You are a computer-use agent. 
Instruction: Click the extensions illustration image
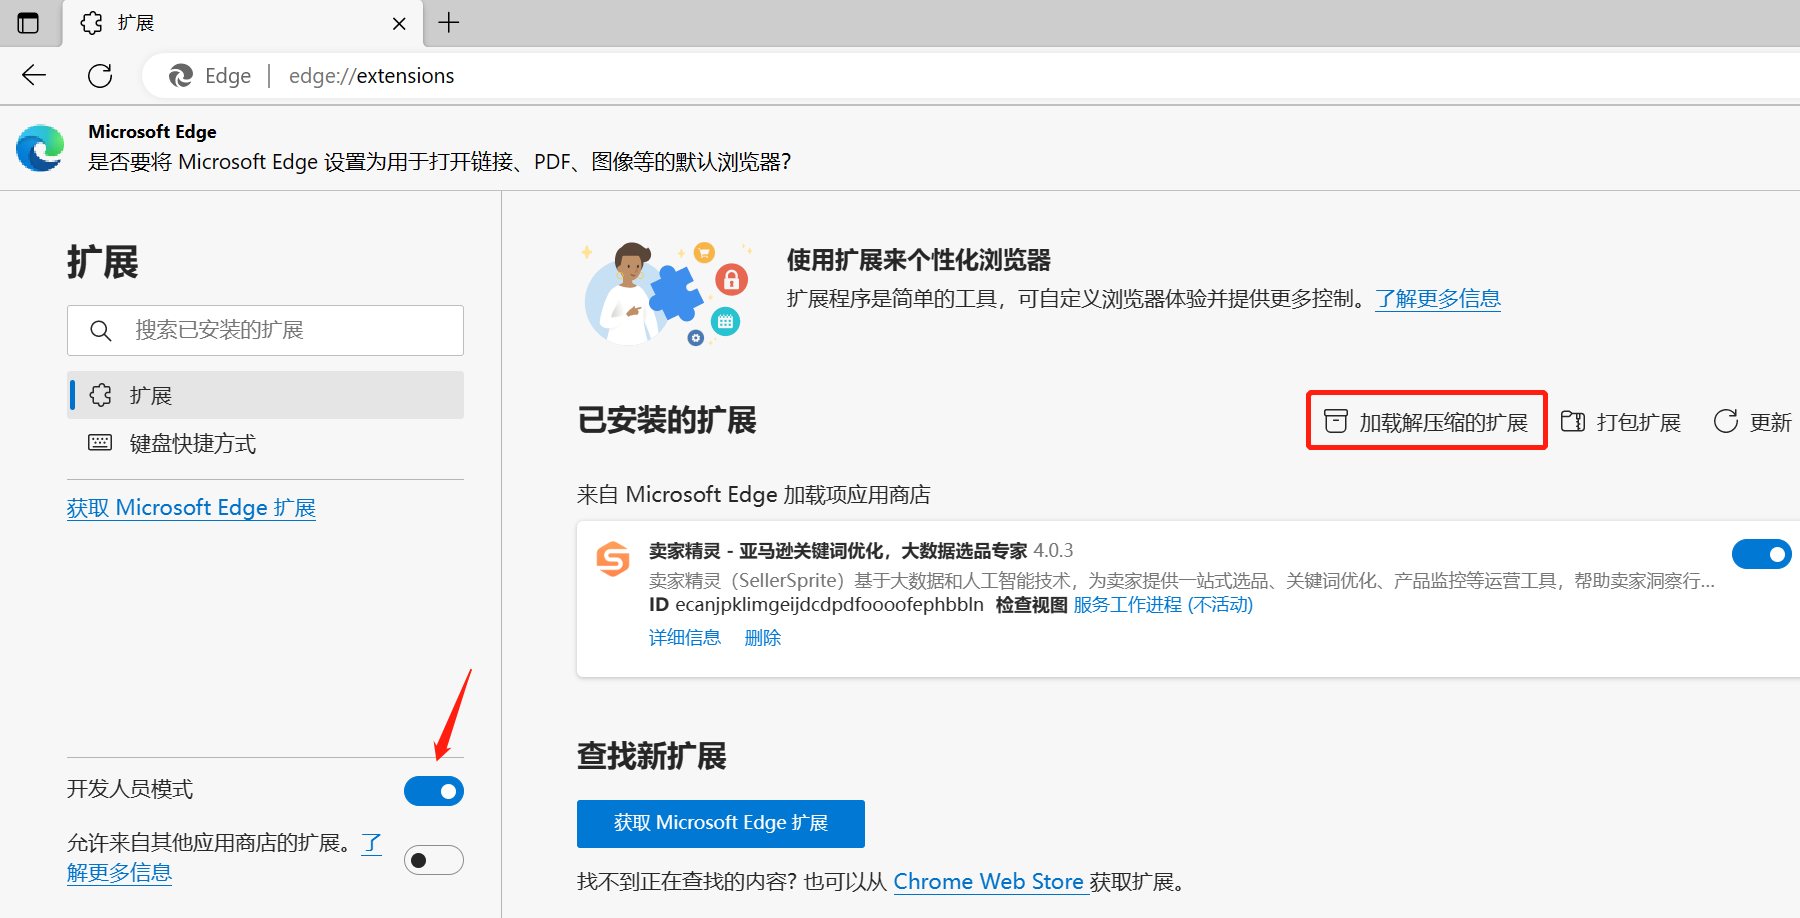click(667, 294)
